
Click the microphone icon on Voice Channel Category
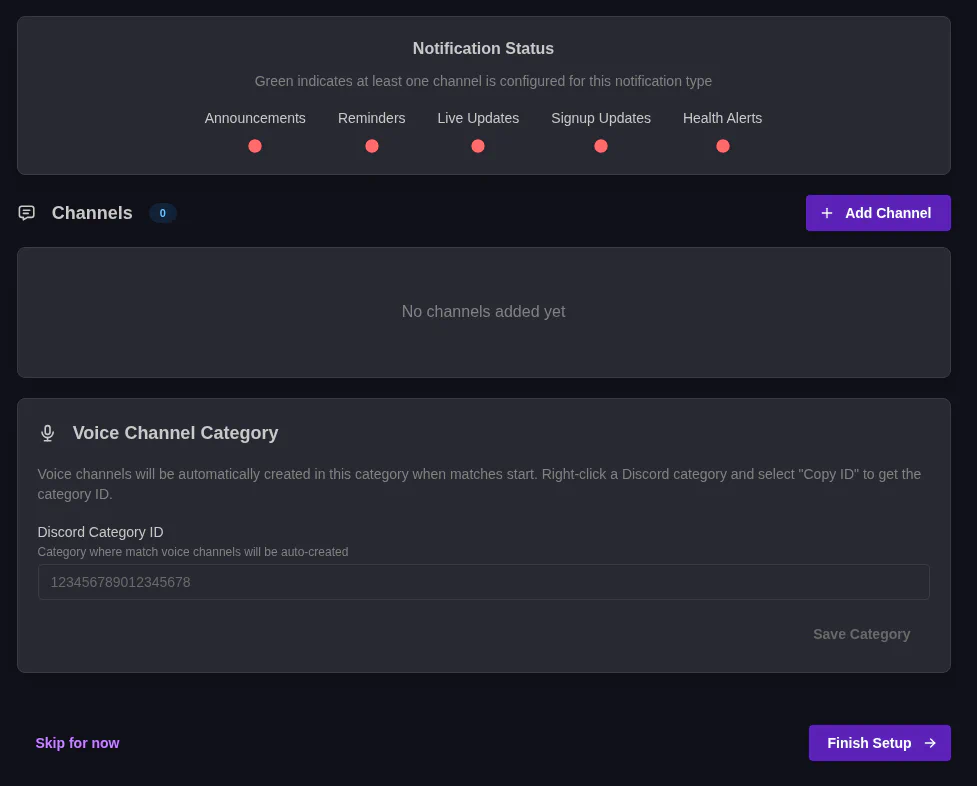click(x=47, y=433)
